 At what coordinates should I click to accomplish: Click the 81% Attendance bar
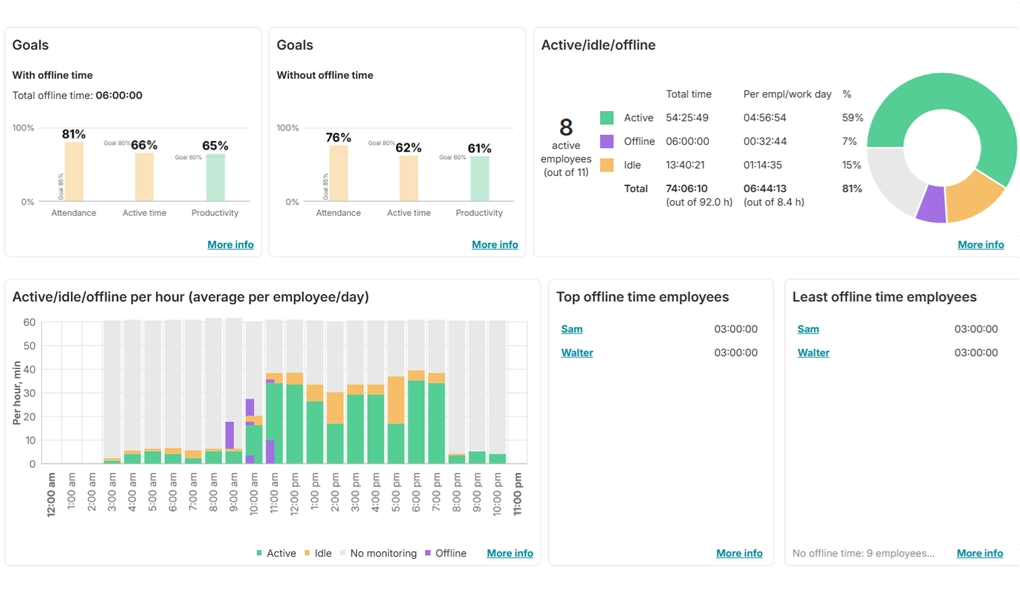click(74, 172)
